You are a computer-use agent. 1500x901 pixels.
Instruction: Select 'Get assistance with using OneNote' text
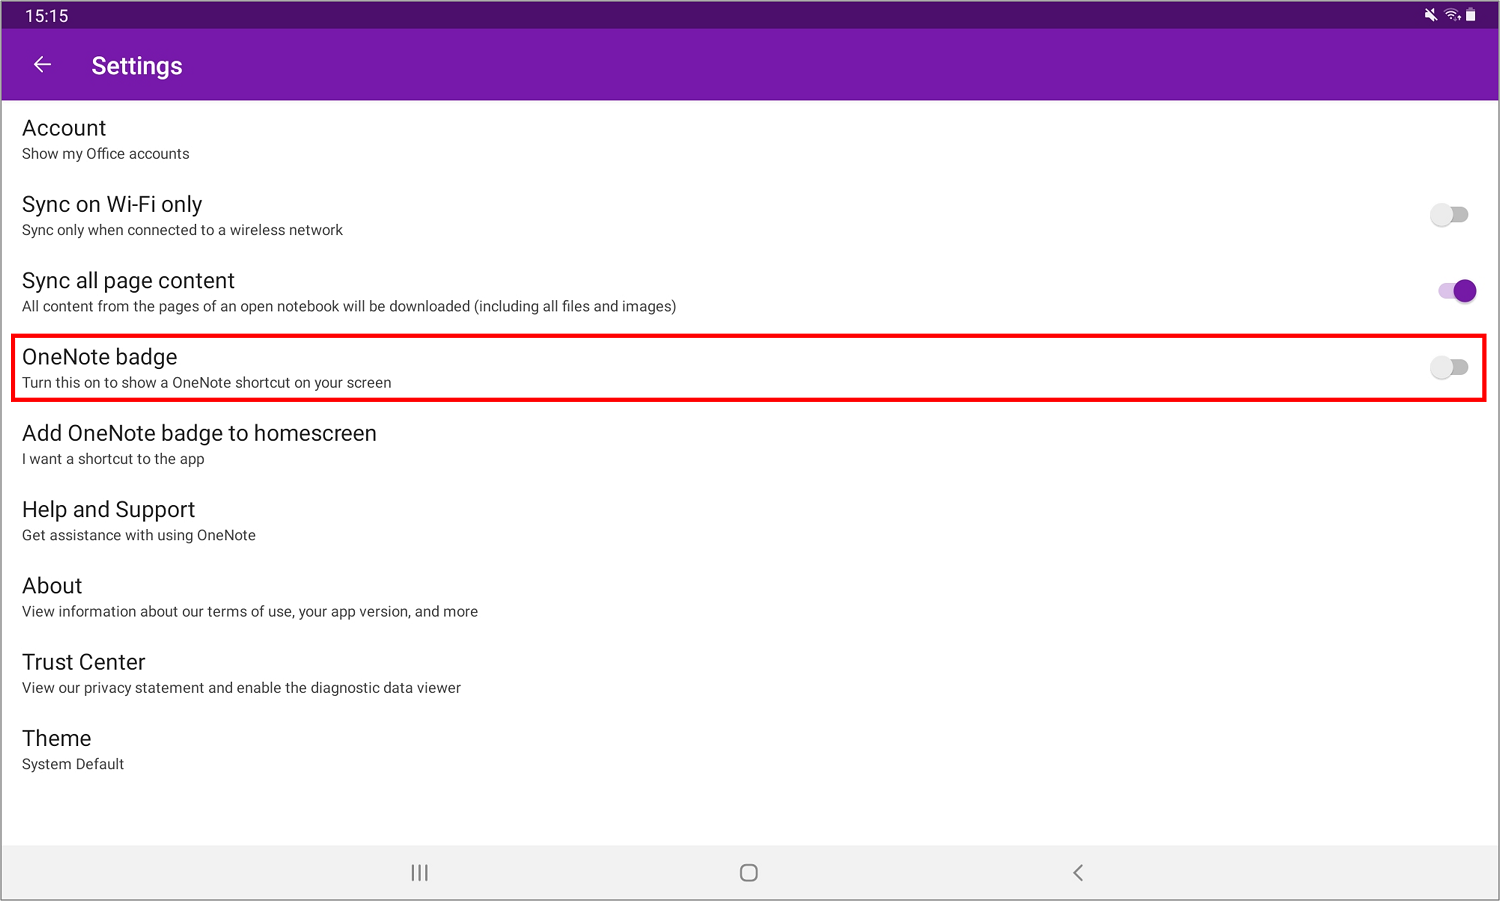coord(139,536)
